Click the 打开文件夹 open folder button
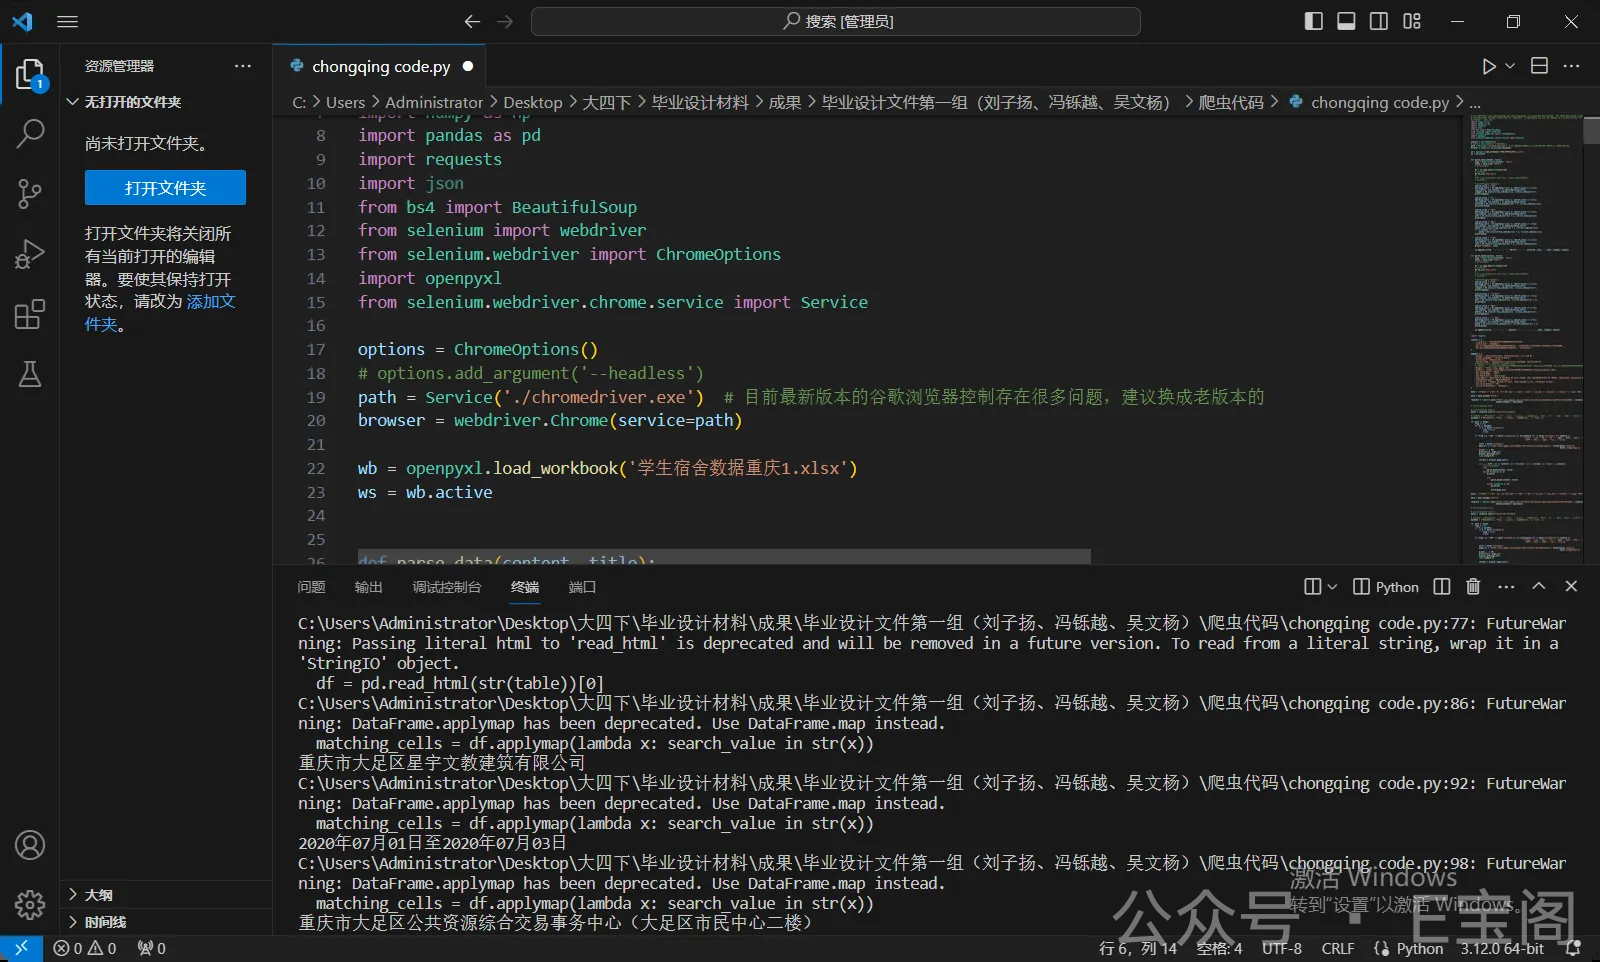The width and height of the screenshot is (1600, 962). (x=165, y=188)
